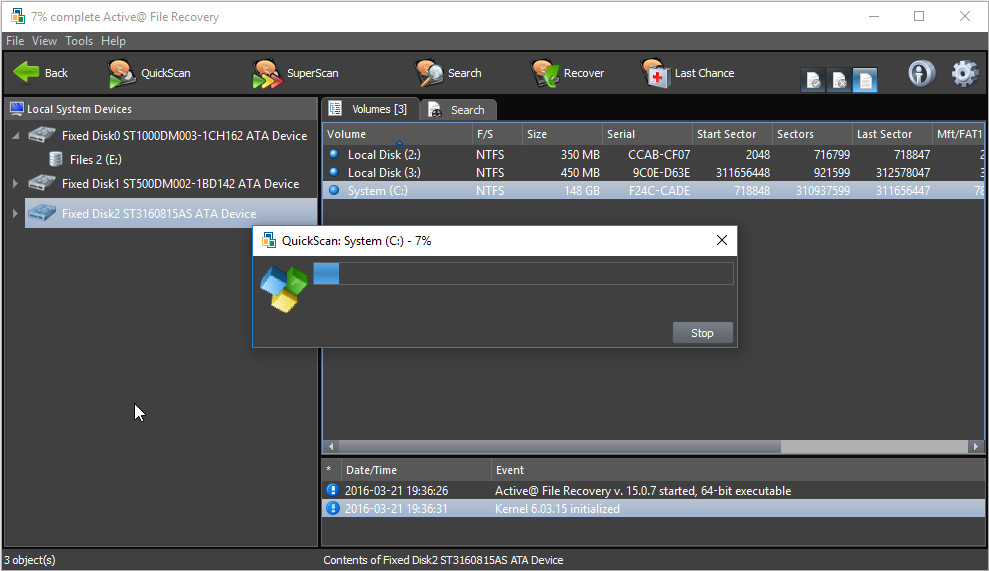The width and height of the screenshot is (989, 571).
Task: Click the blue dot beside System (C:)
Action: (x=334, y=190)
